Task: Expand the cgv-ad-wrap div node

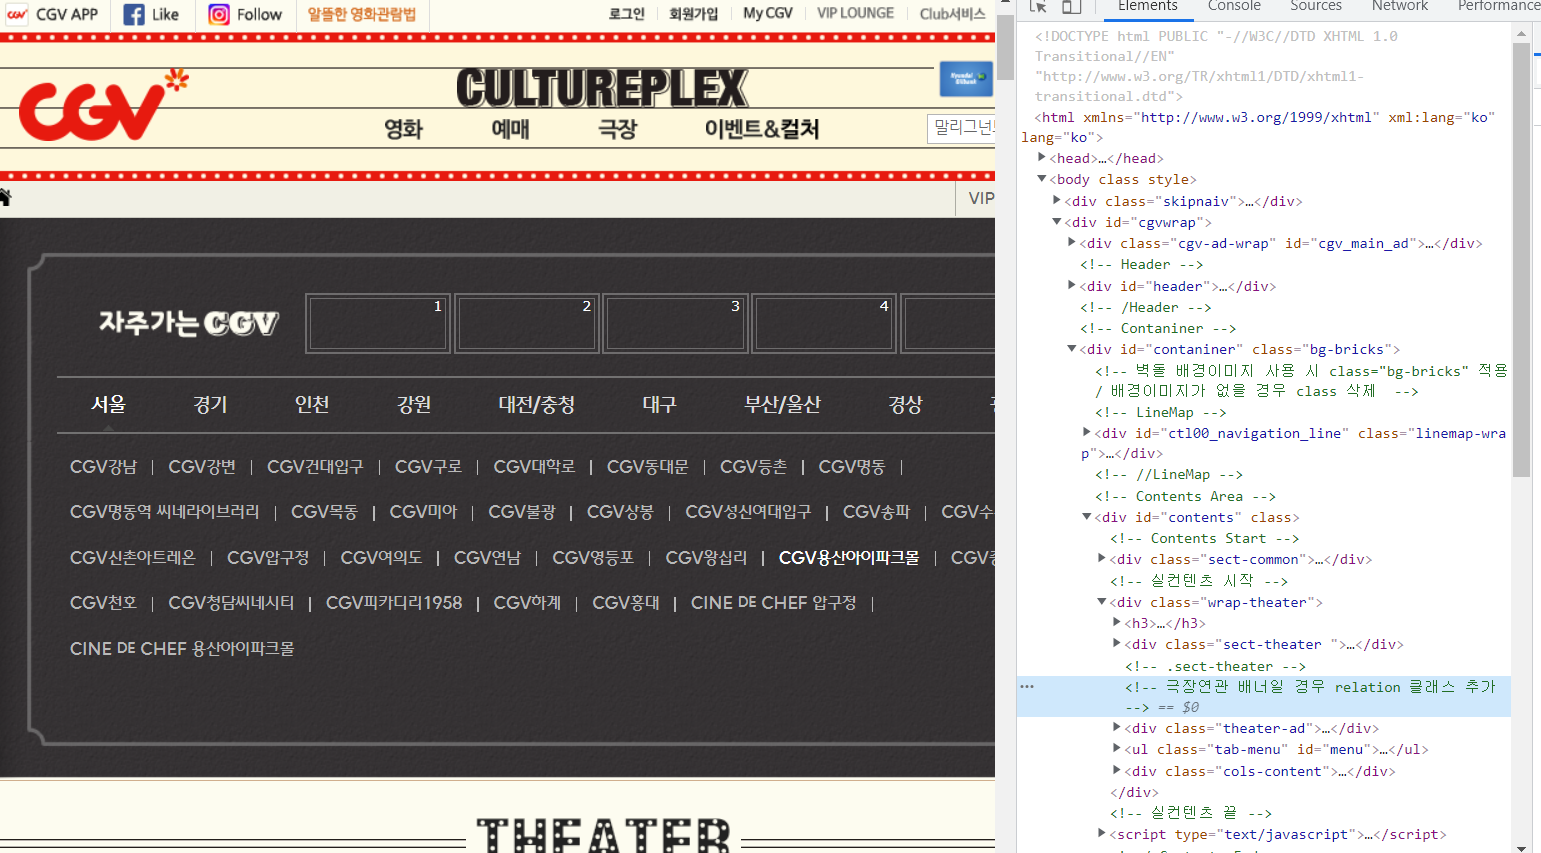Action: [1071, 242]
